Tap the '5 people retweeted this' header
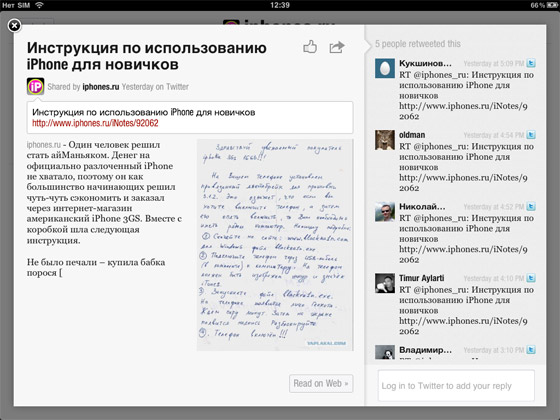 [x=418, y=44]
